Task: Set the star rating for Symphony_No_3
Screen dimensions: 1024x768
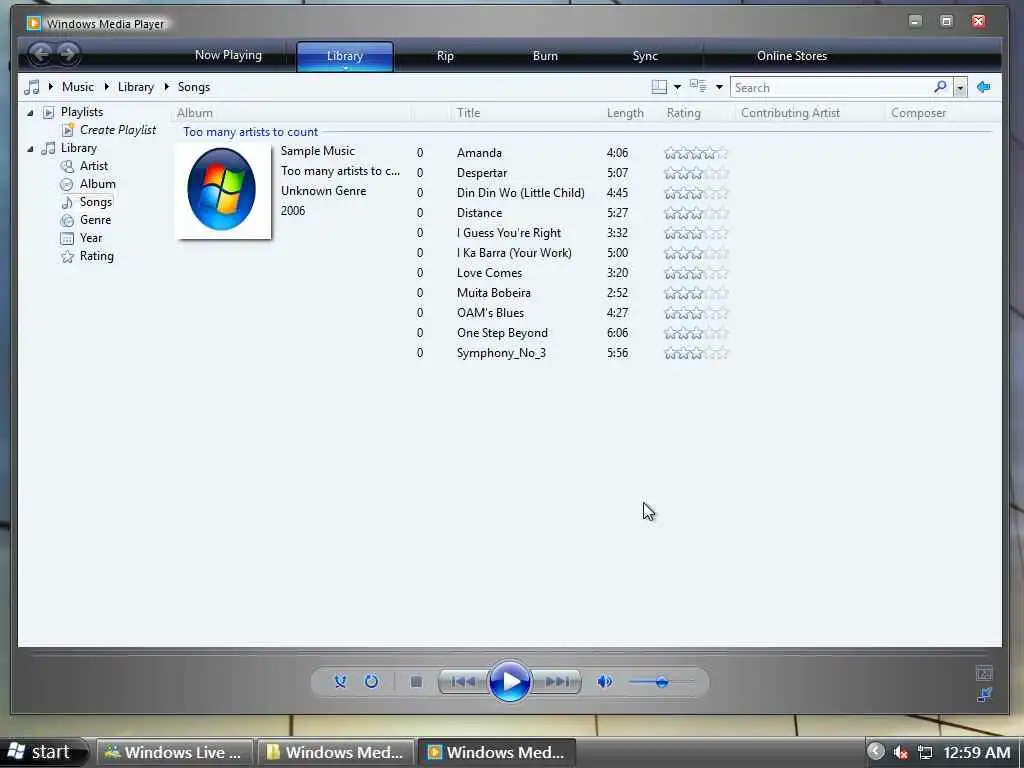Action: [696, 353]
